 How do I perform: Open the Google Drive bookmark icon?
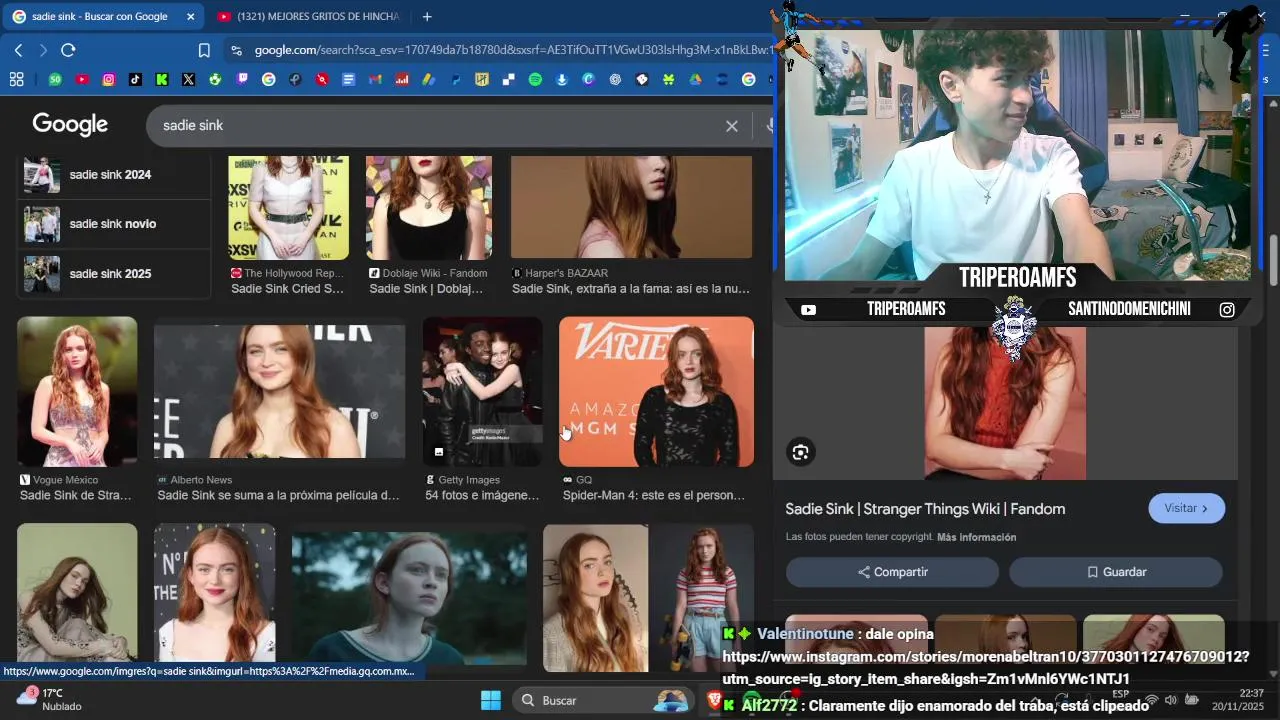695,79
